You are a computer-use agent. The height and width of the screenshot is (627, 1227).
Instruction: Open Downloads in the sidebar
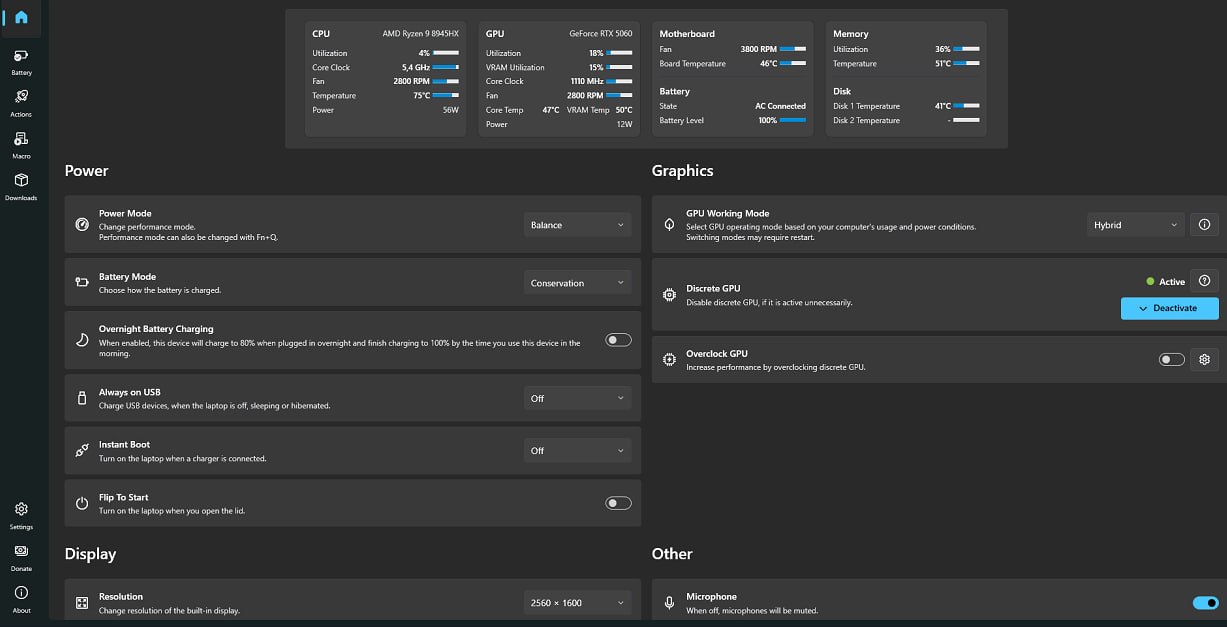tap(21, 186)
